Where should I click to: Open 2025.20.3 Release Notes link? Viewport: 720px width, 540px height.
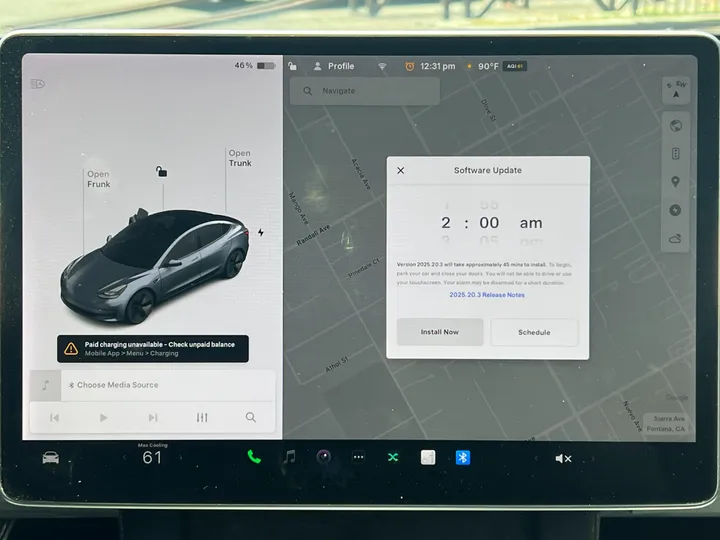487,295
